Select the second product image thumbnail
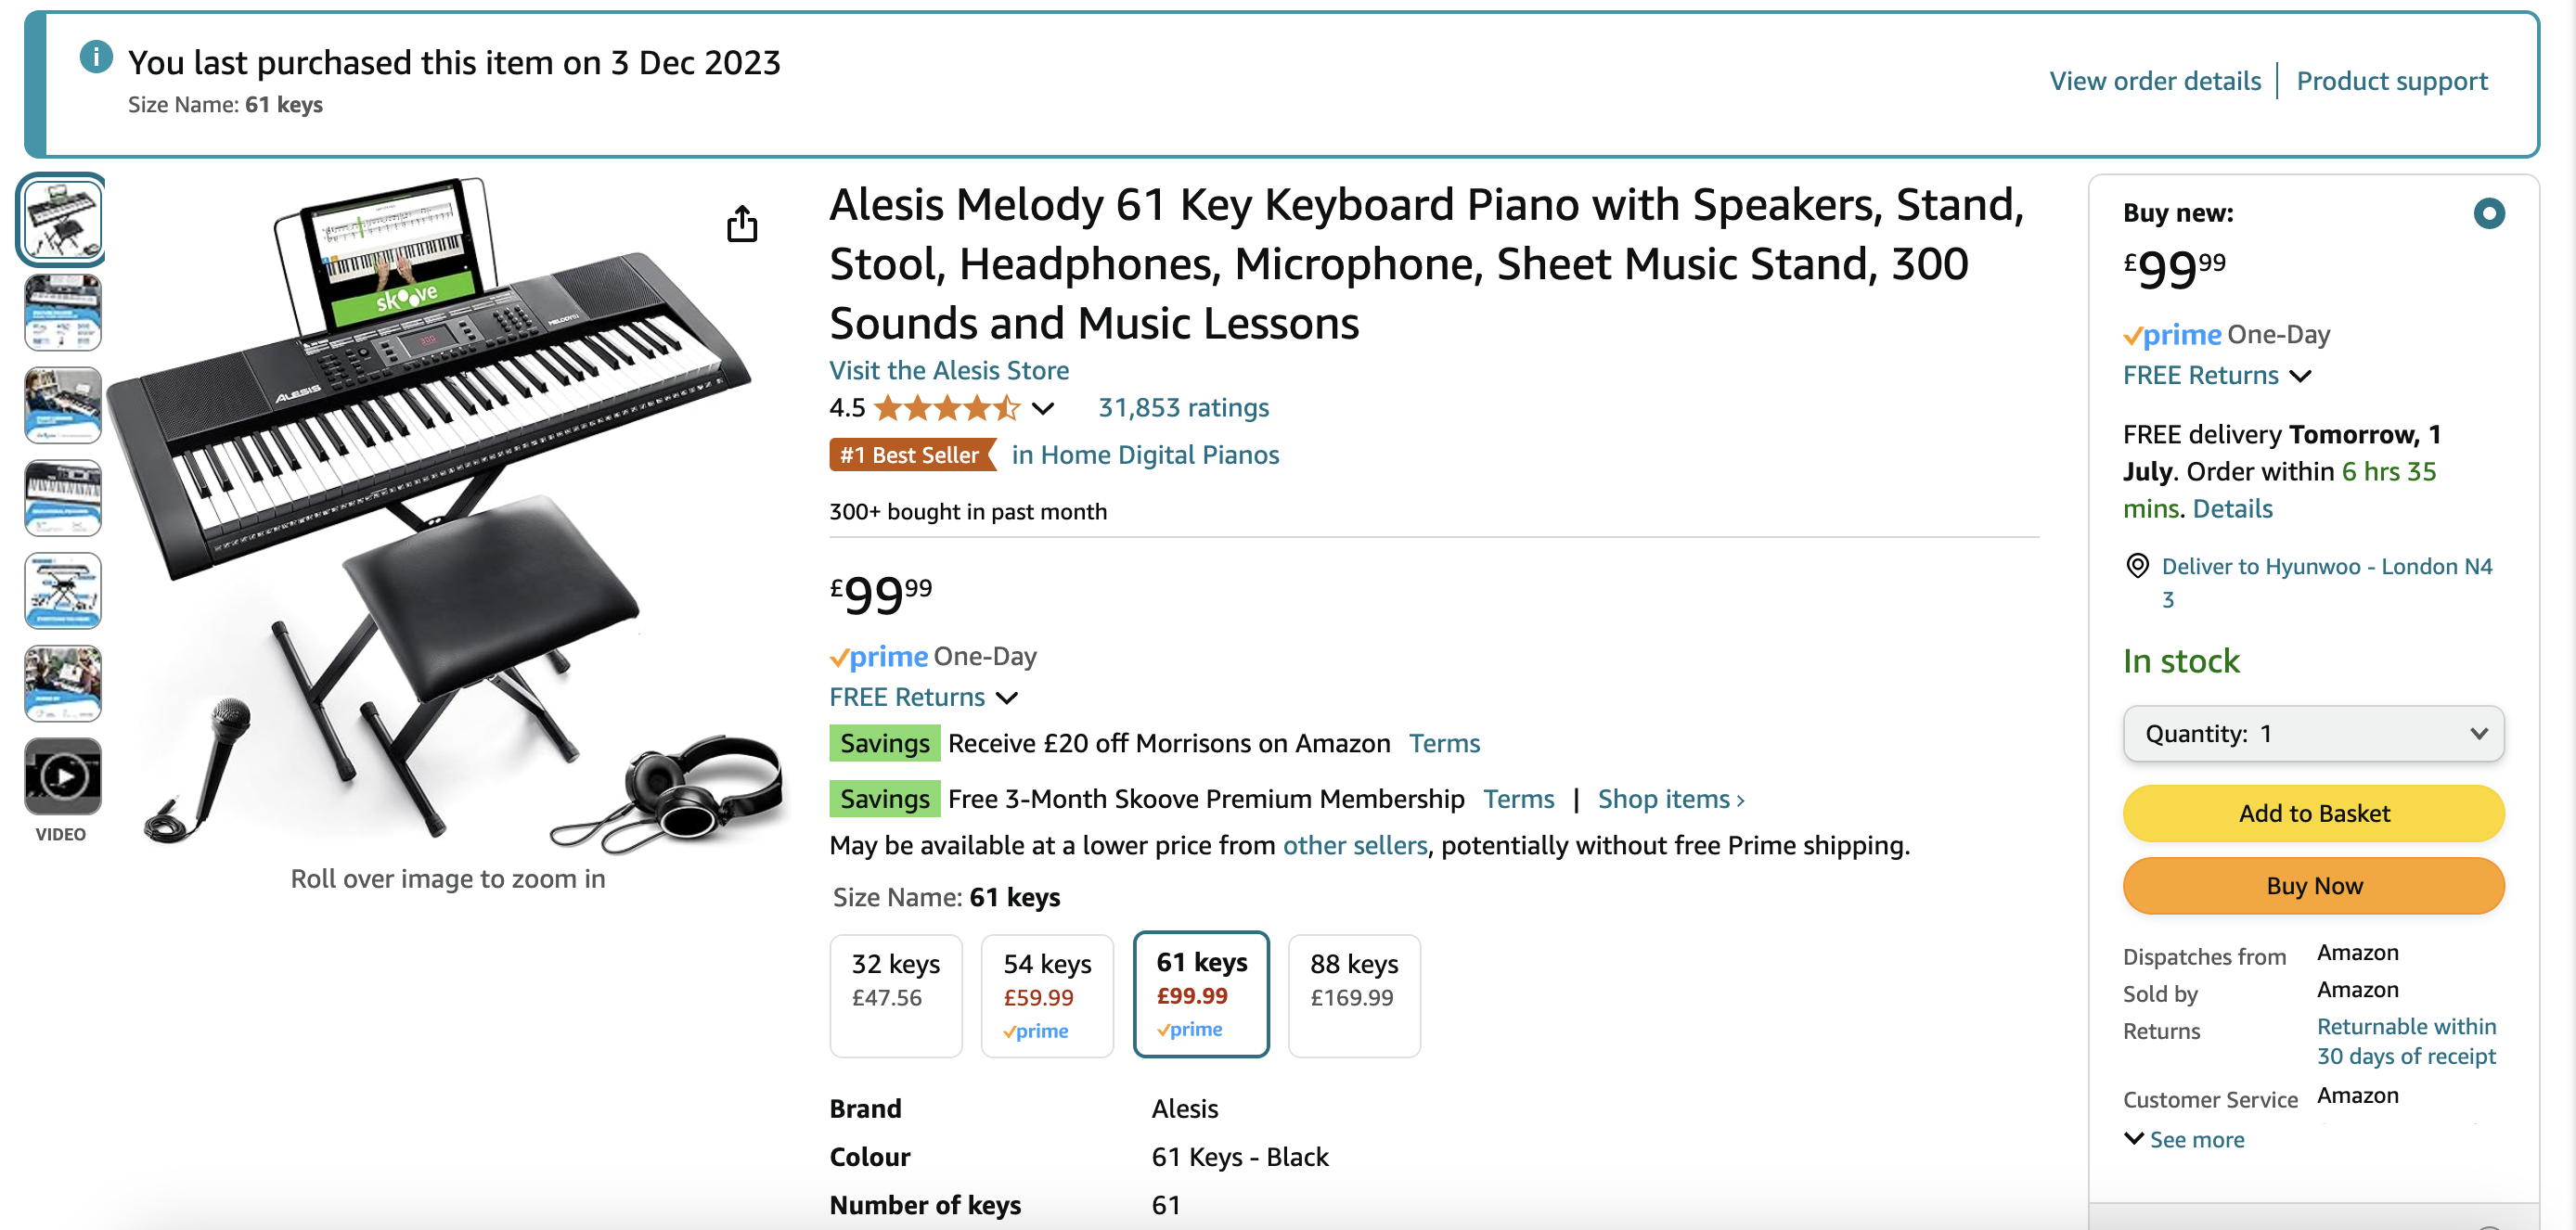The image size is (2576, 1230). [62, 313]
